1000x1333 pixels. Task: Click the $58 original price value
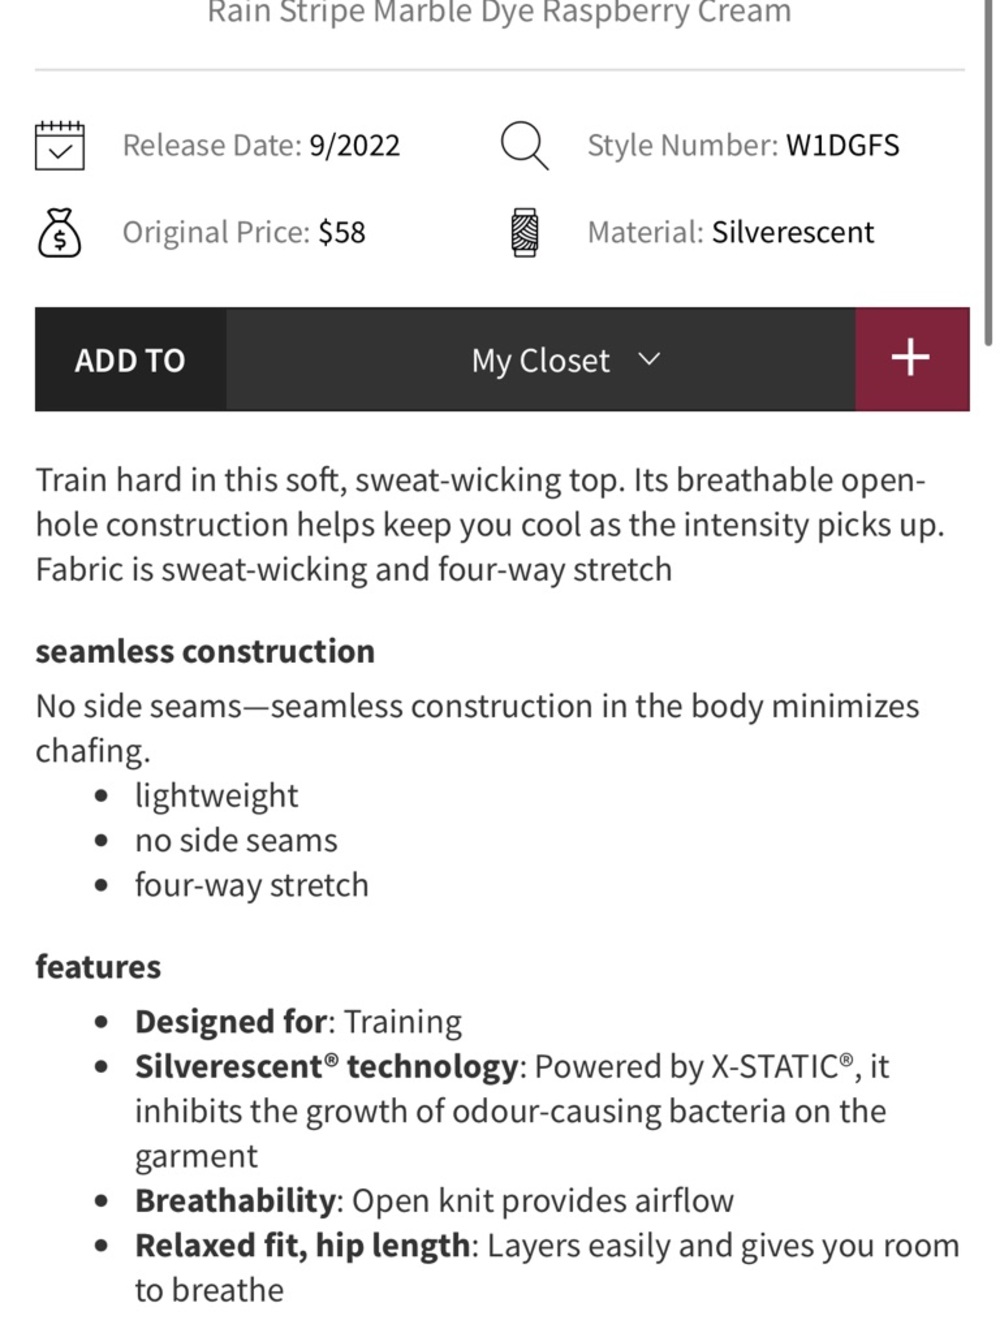[342, 232]
